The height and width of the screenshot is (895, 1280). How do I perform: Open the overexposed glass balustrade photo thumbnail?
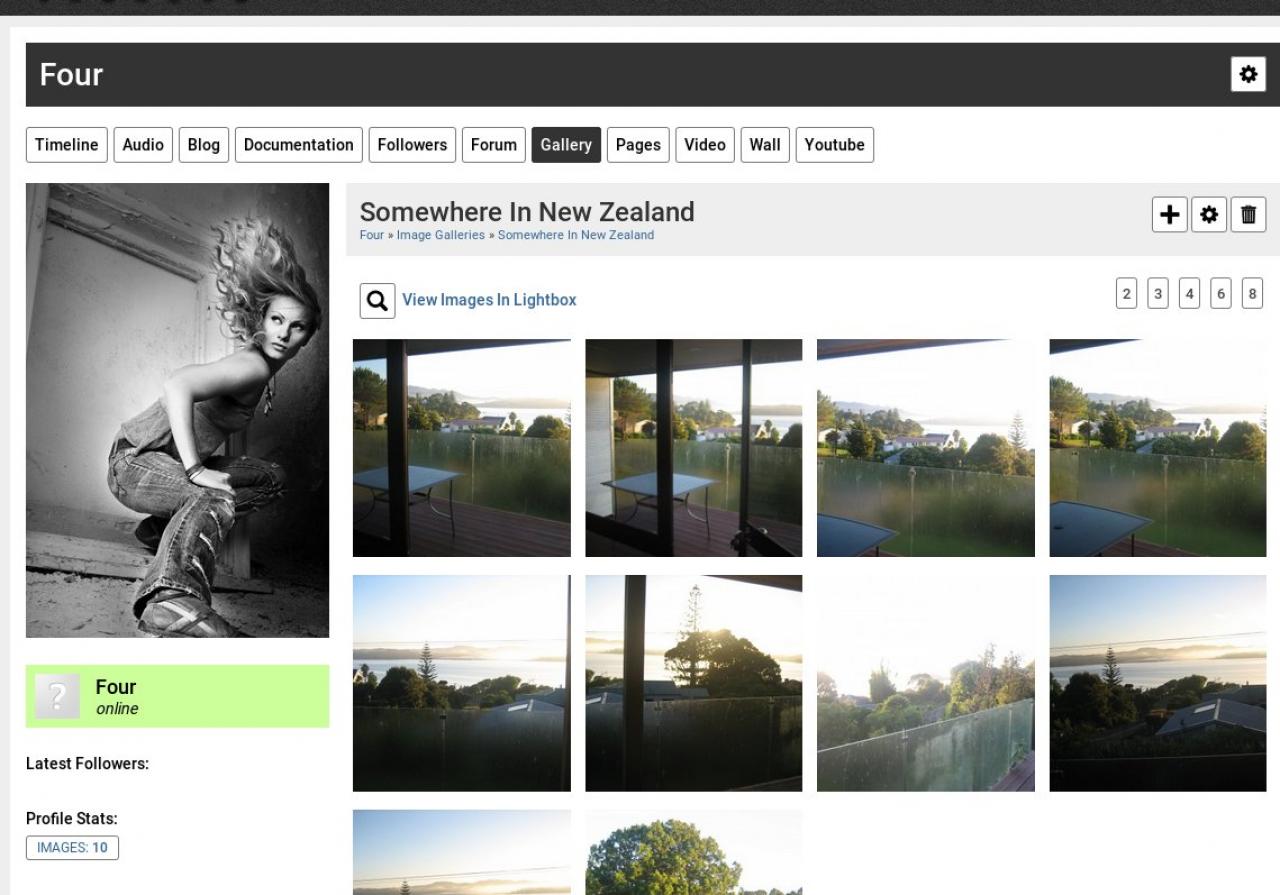pyautogui.click(x=926, y=683)
